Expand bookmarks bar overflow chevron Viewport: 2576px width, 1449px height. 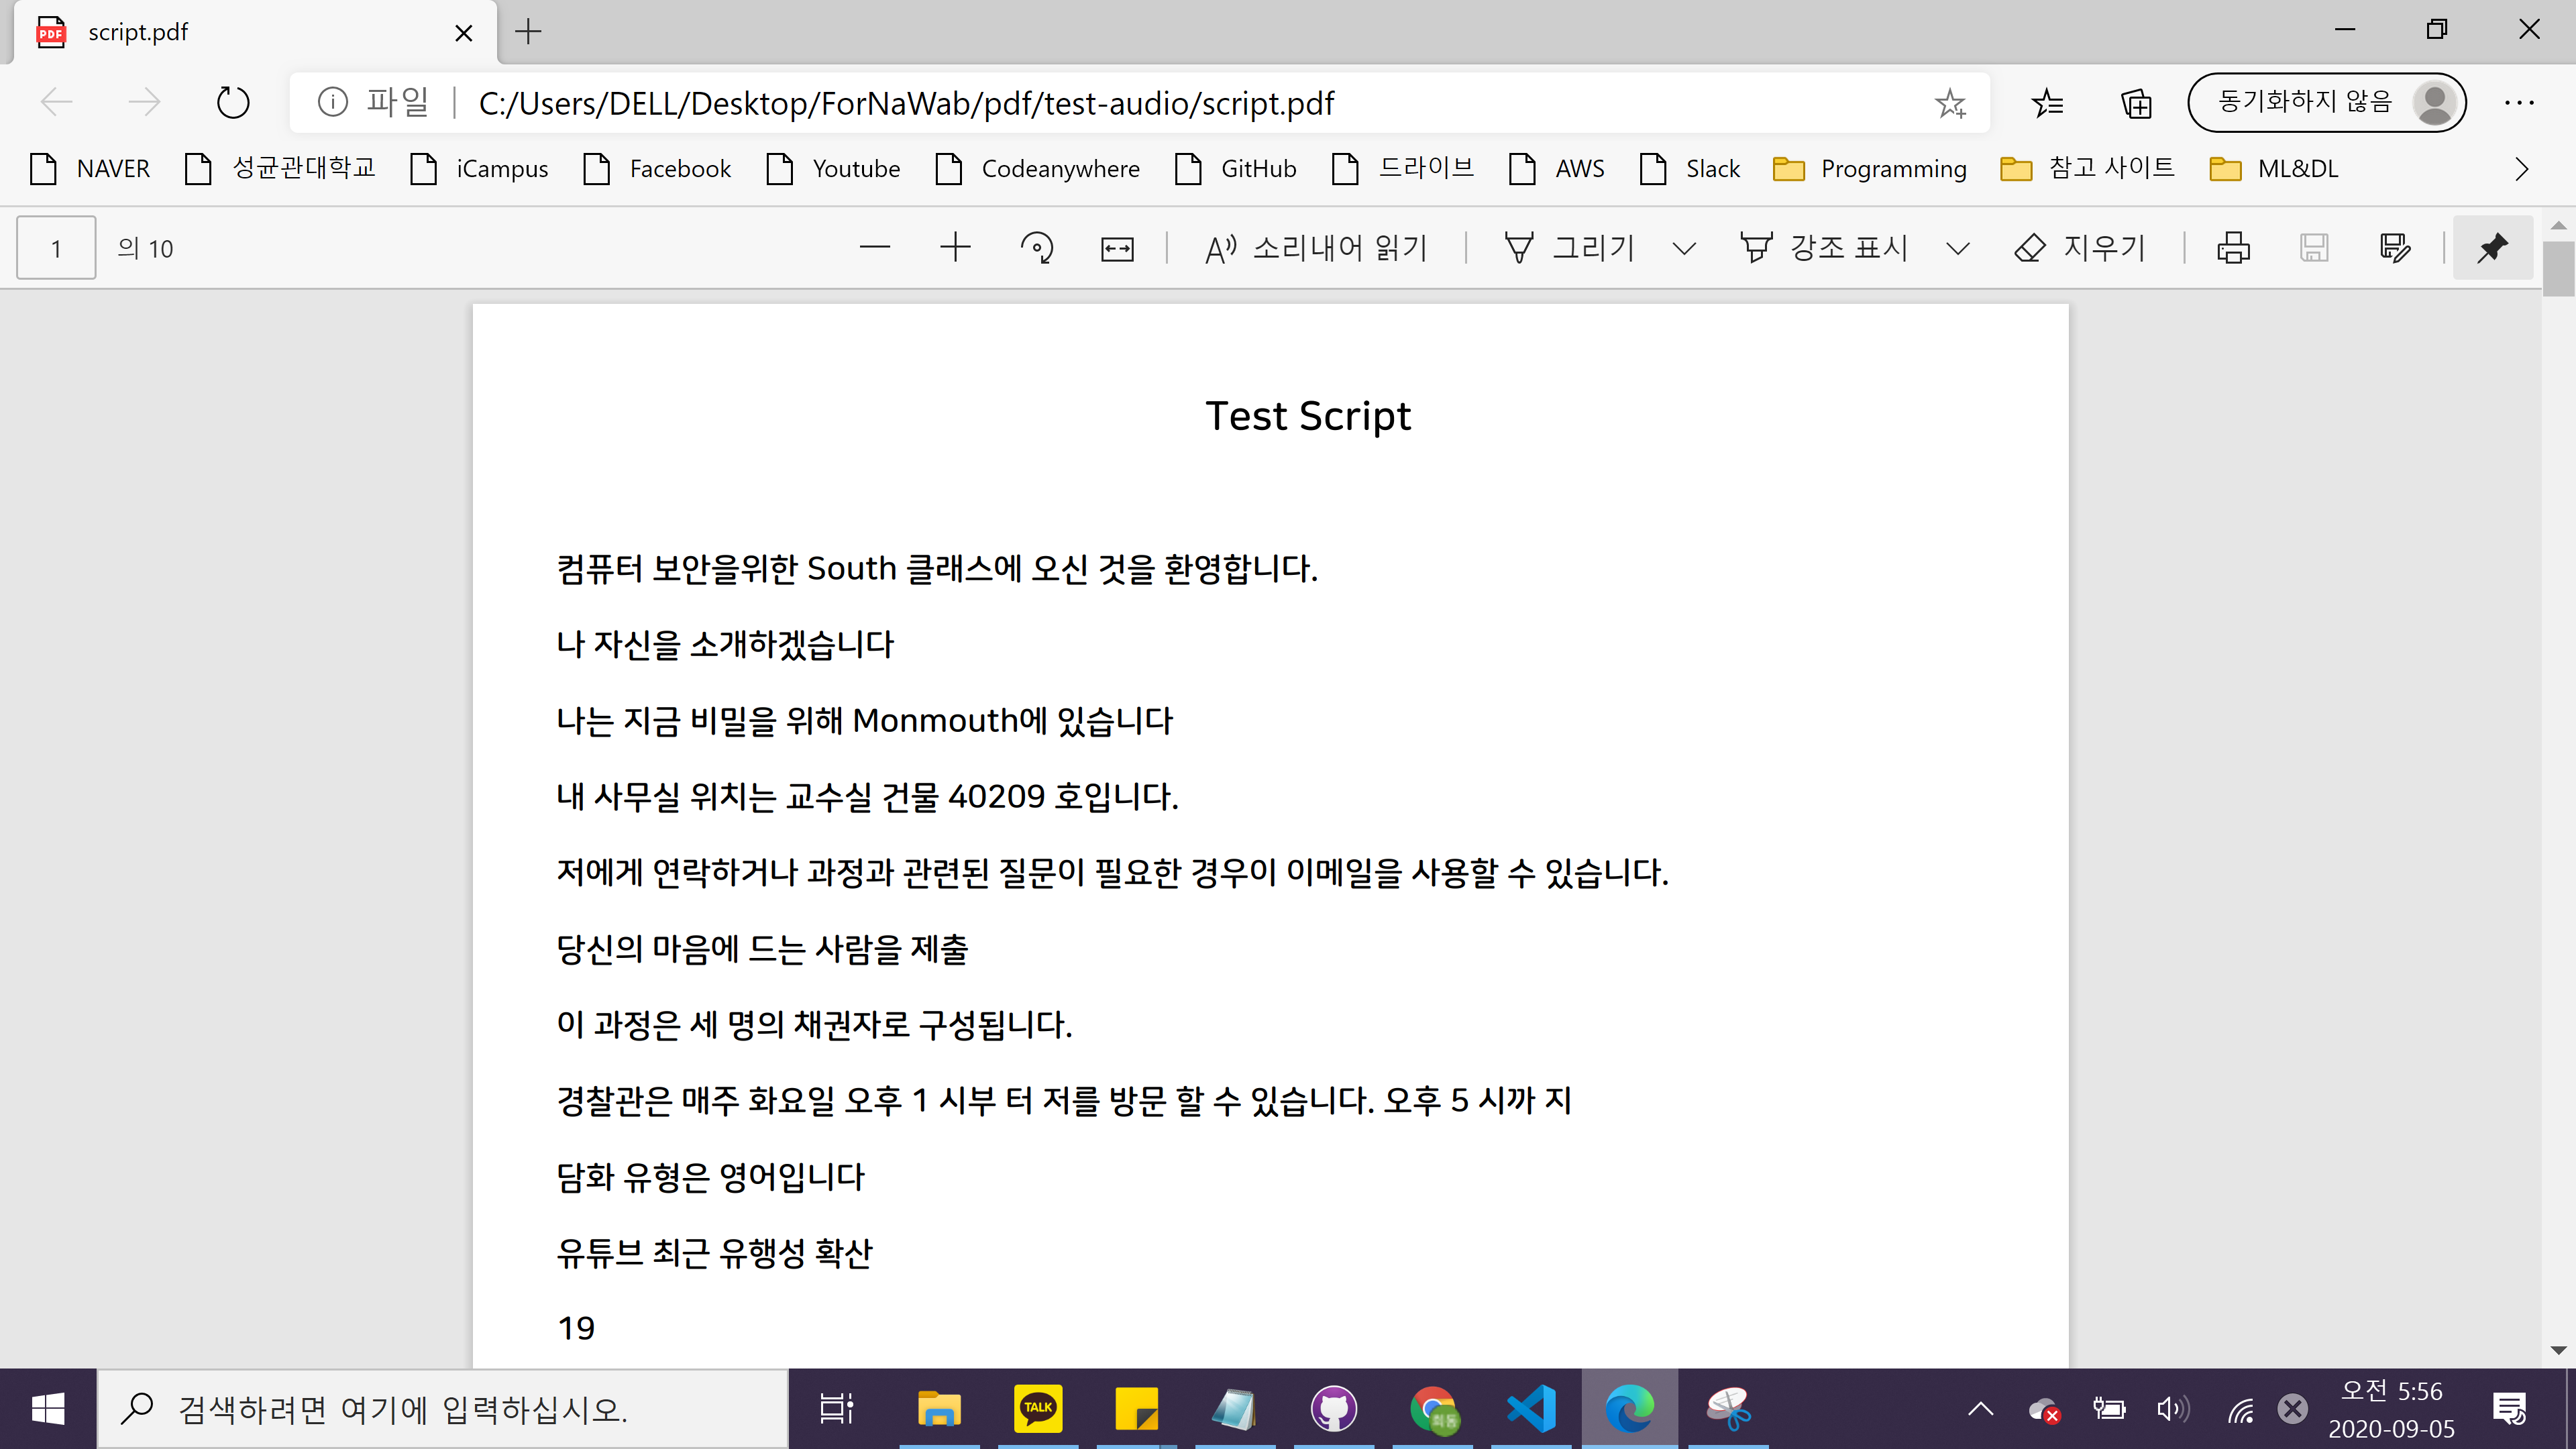click(x=2521, y=169)
